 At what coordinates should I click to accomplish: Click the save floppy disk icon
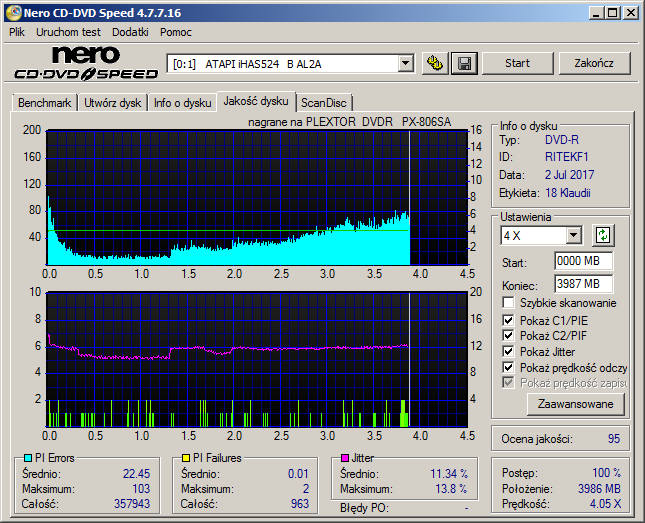click(x=464, y=63)
